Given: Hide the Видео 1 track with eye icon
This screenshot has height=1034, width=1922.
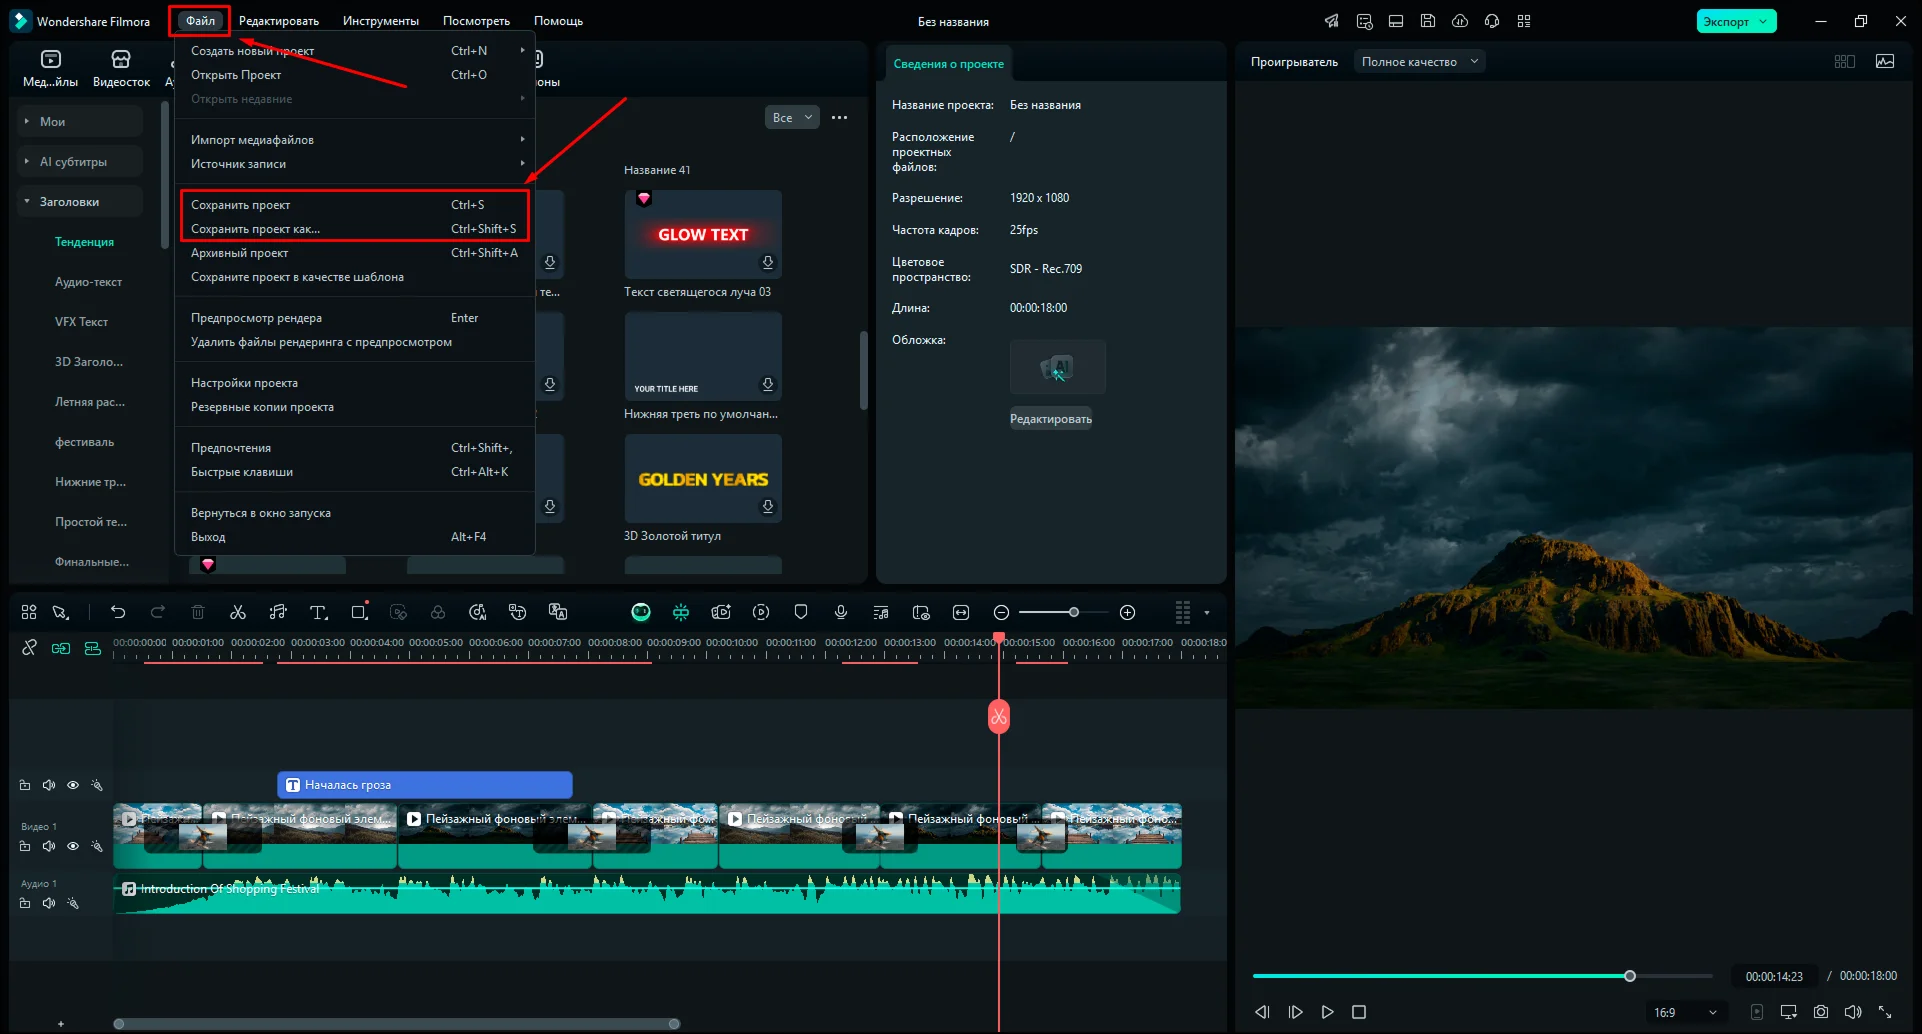Looking at the screenshot, I should coord(73,846).
